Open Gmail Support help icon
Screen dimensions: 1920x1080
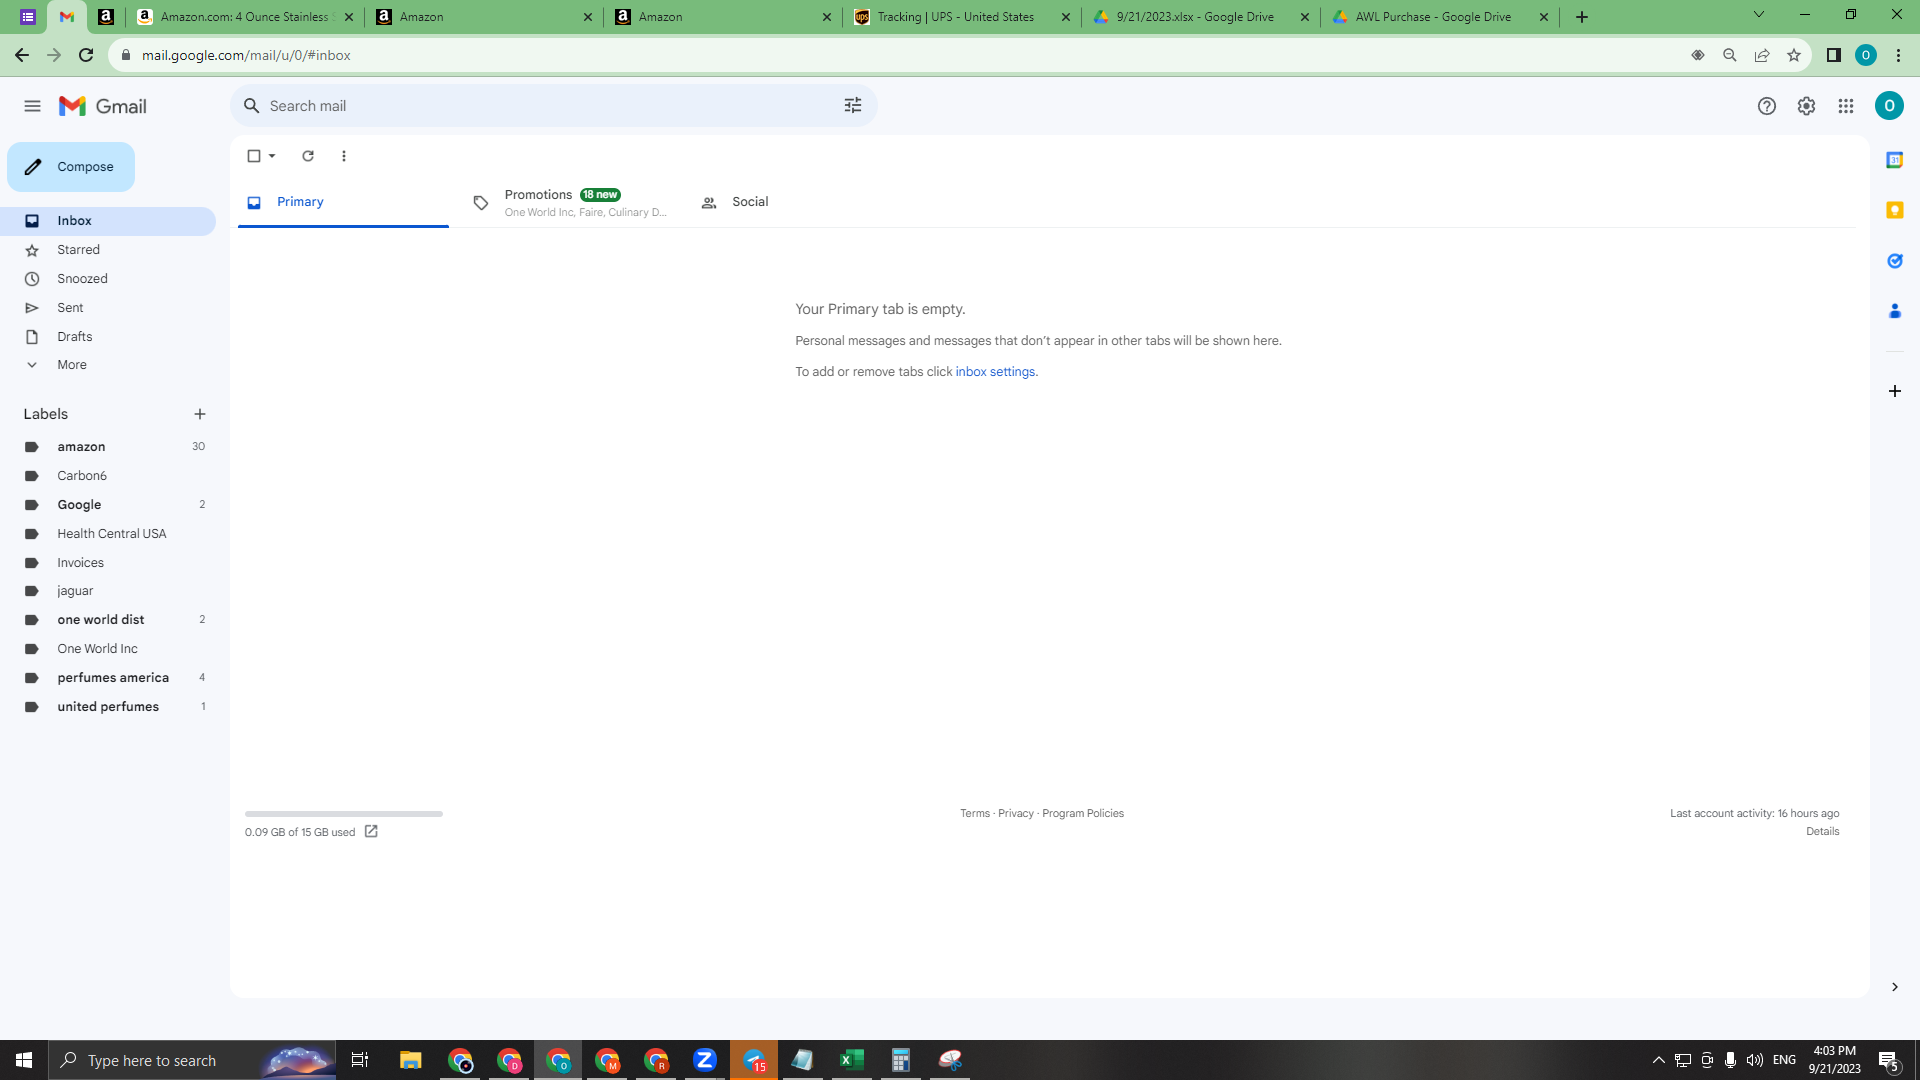pyautogui.click(x=1767, y=106)
